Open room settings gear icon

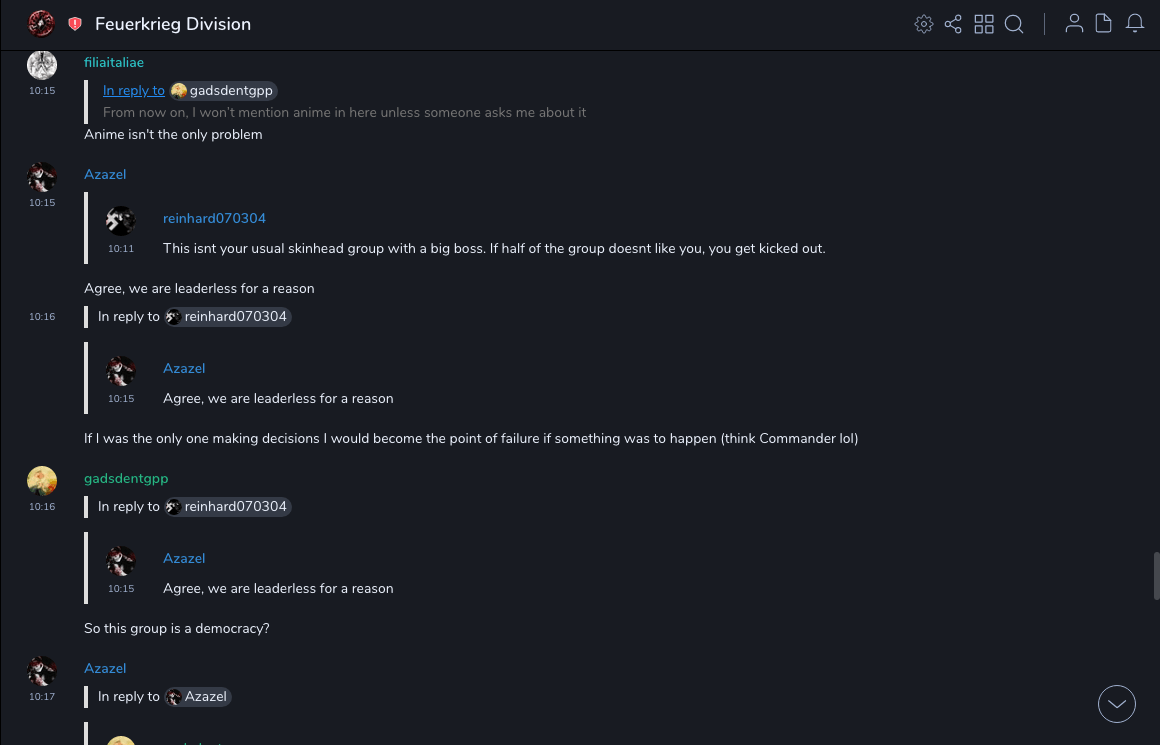[924, 24]
